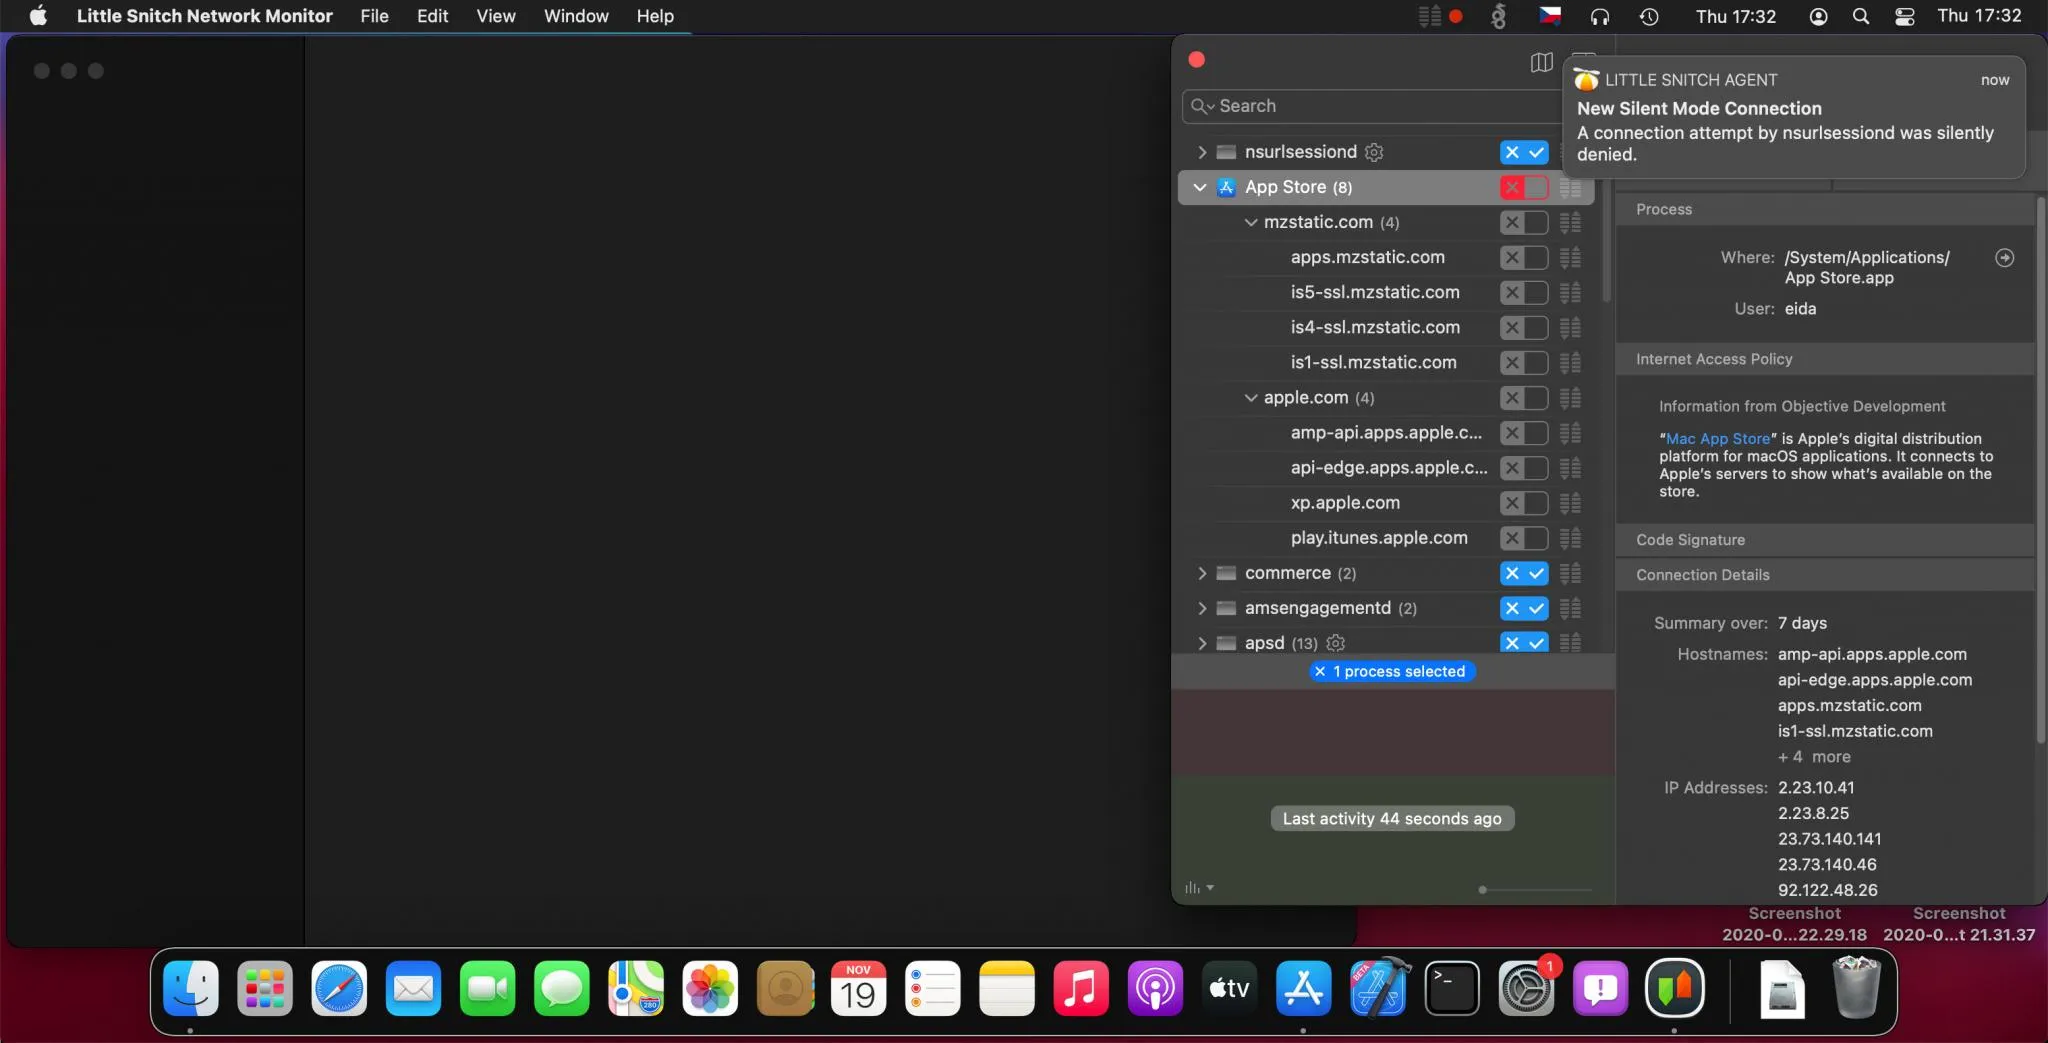Toggle allow/deny switch for nsurlsessiond

tap(1524, 152)
